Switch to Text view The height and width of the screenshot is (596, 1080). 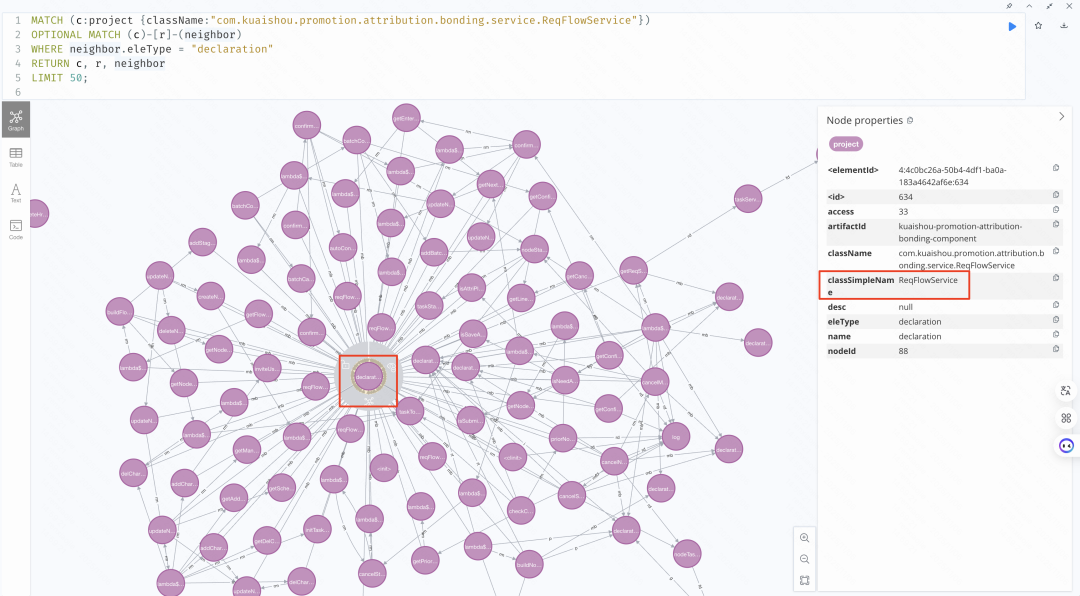pyautogui.click(x=16, y=192)
